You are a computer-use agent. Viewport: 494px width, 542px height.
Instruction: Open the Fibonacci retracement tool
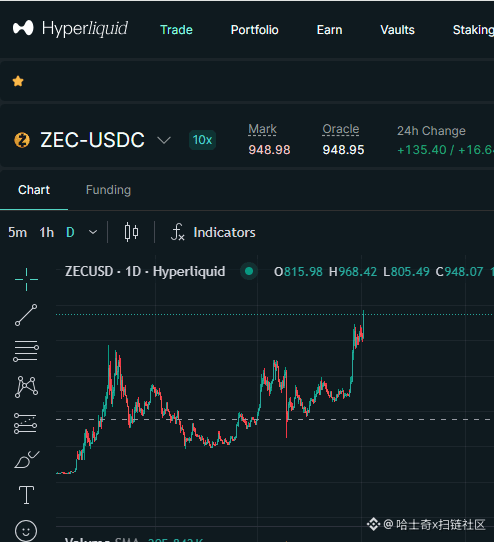click(x=26, y=351)
